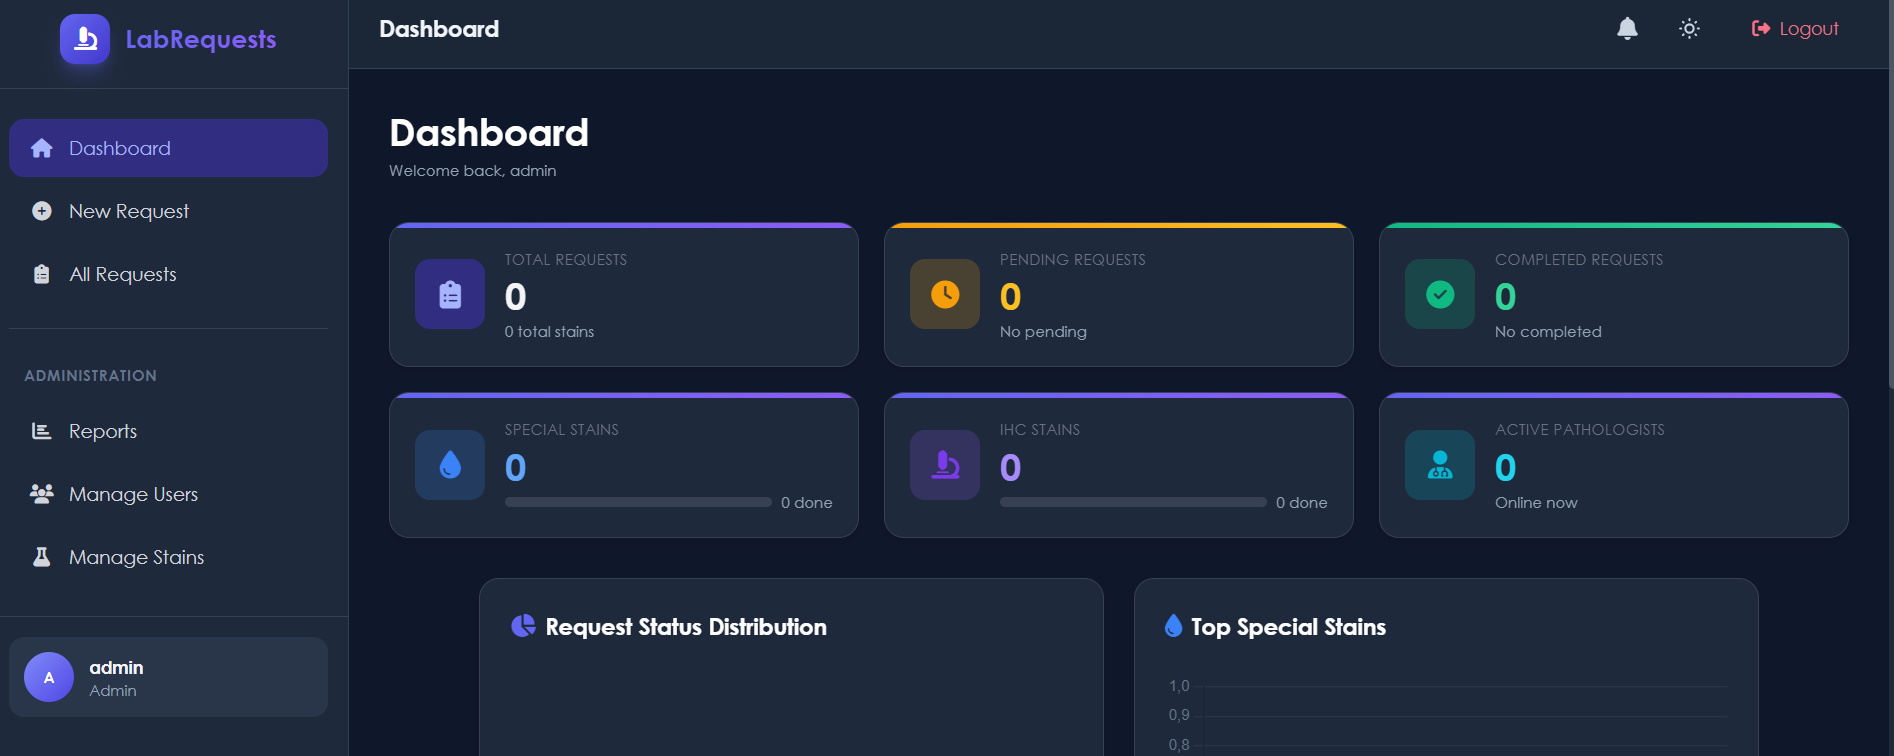Viewport: 1894px width, 756px height.
Task: Select the home icon beside Dashboard
Action: 41,147
